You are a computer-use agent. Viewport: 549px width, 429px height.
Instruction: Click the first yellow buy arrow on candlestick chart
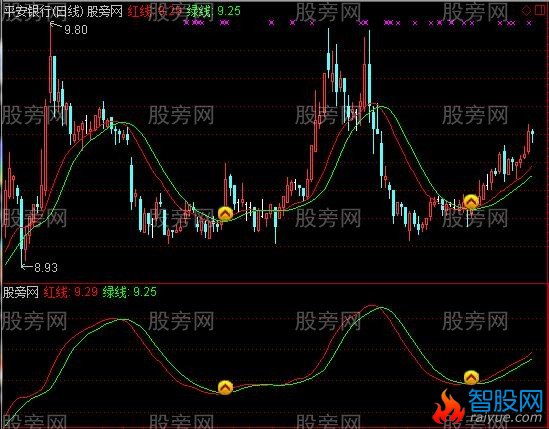pyautogui.click(x=225, y=213)
